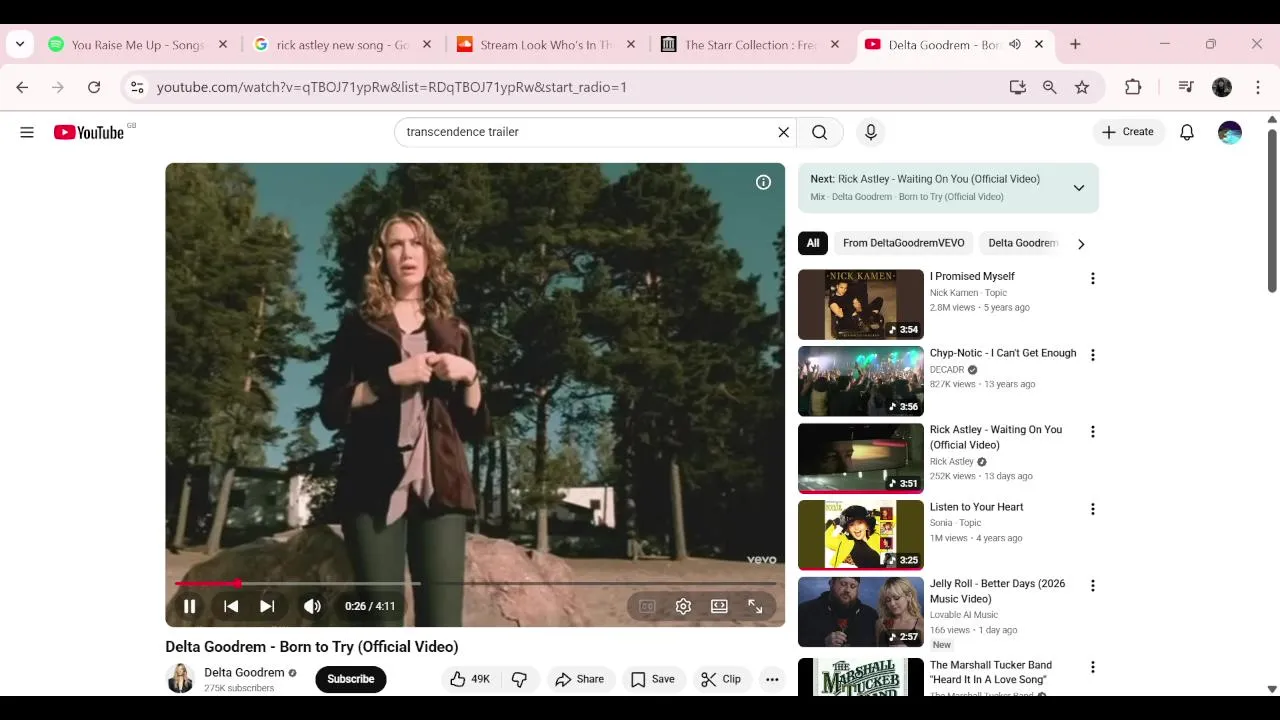Bookmark this page with star

pyautogui.click(x=1082, y=87)
